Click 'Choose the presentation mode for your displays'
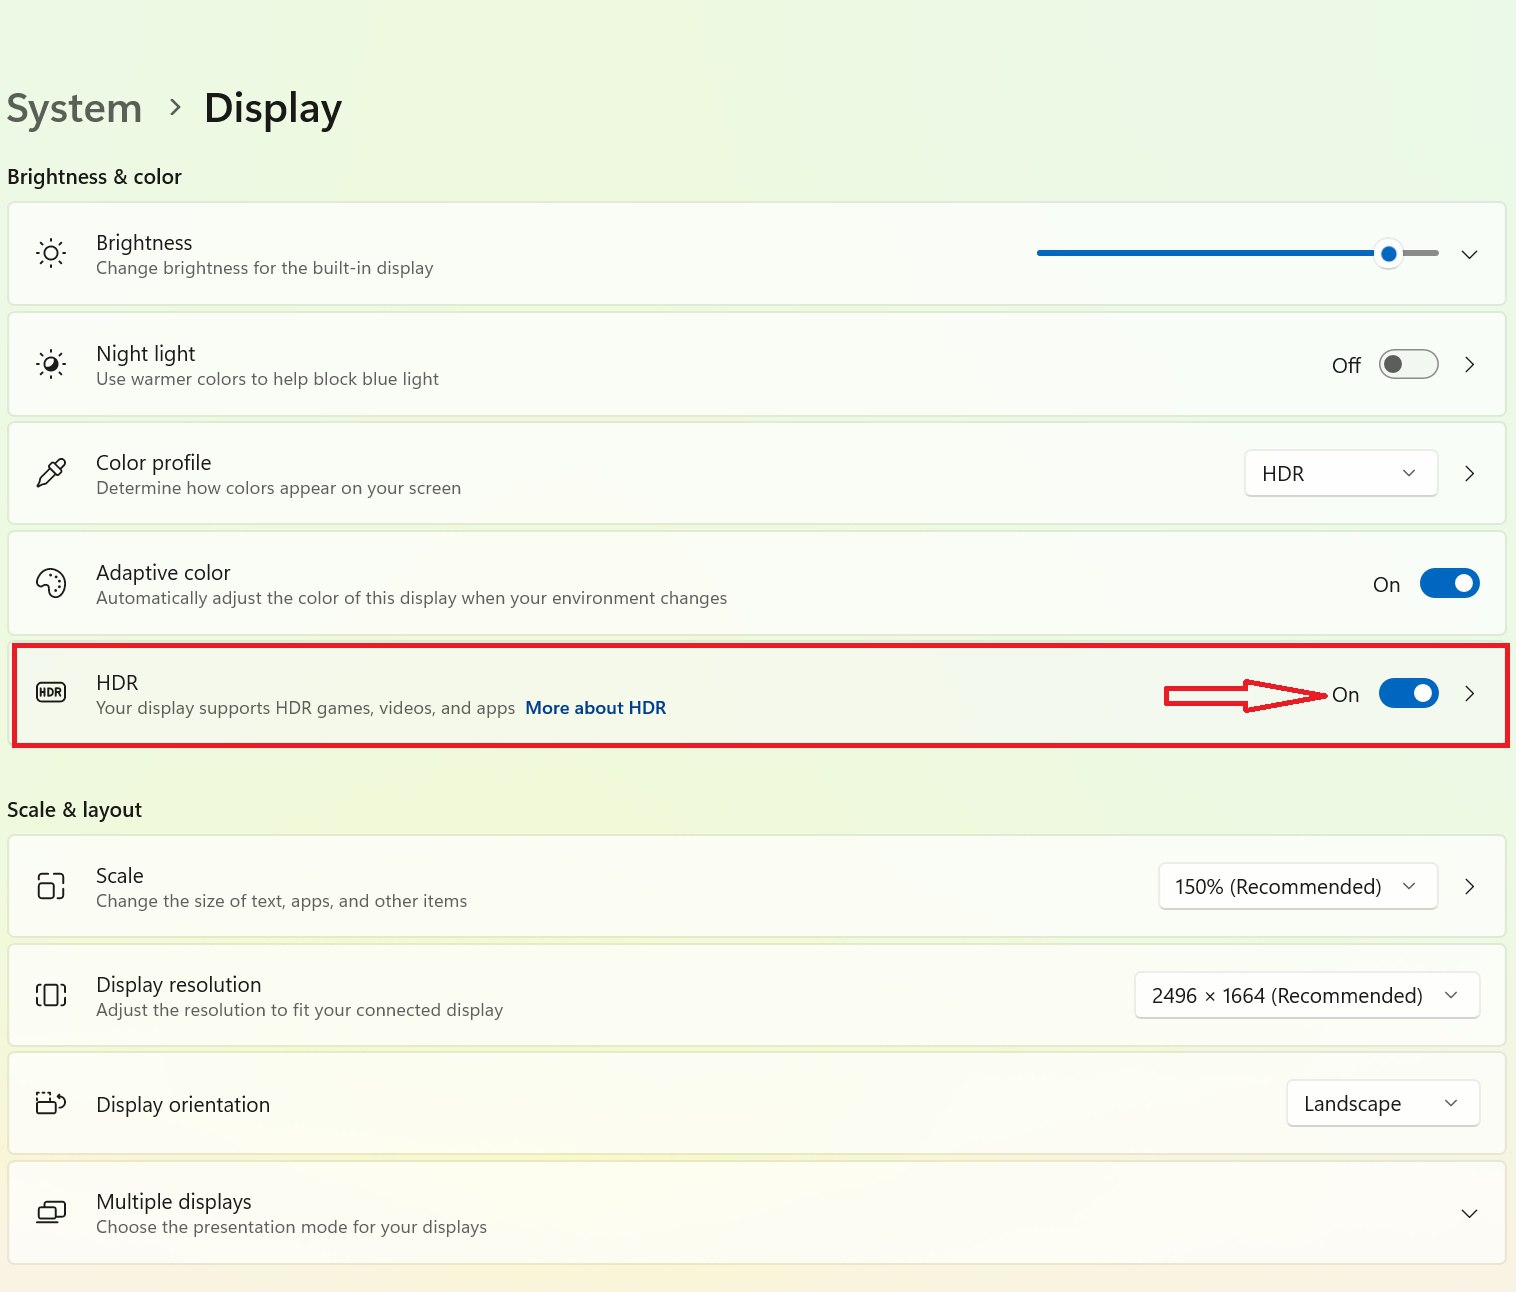The image size is (1516, 1292). [292, 1227]
